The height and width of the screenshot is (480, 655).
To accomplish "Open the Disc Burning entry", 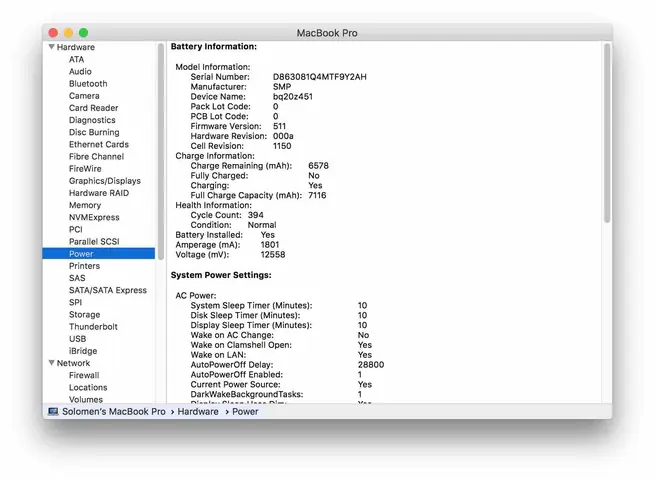I will [94, 132].
